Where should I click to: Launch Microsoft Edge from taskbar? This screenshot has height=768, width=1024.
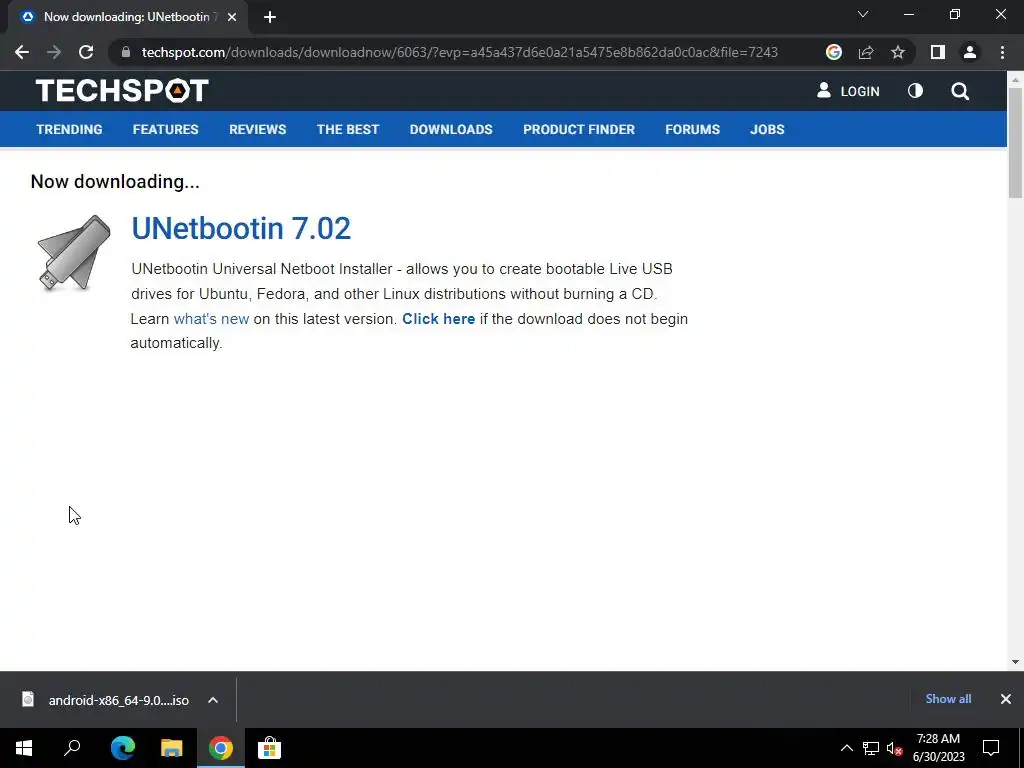pos(122,748)
